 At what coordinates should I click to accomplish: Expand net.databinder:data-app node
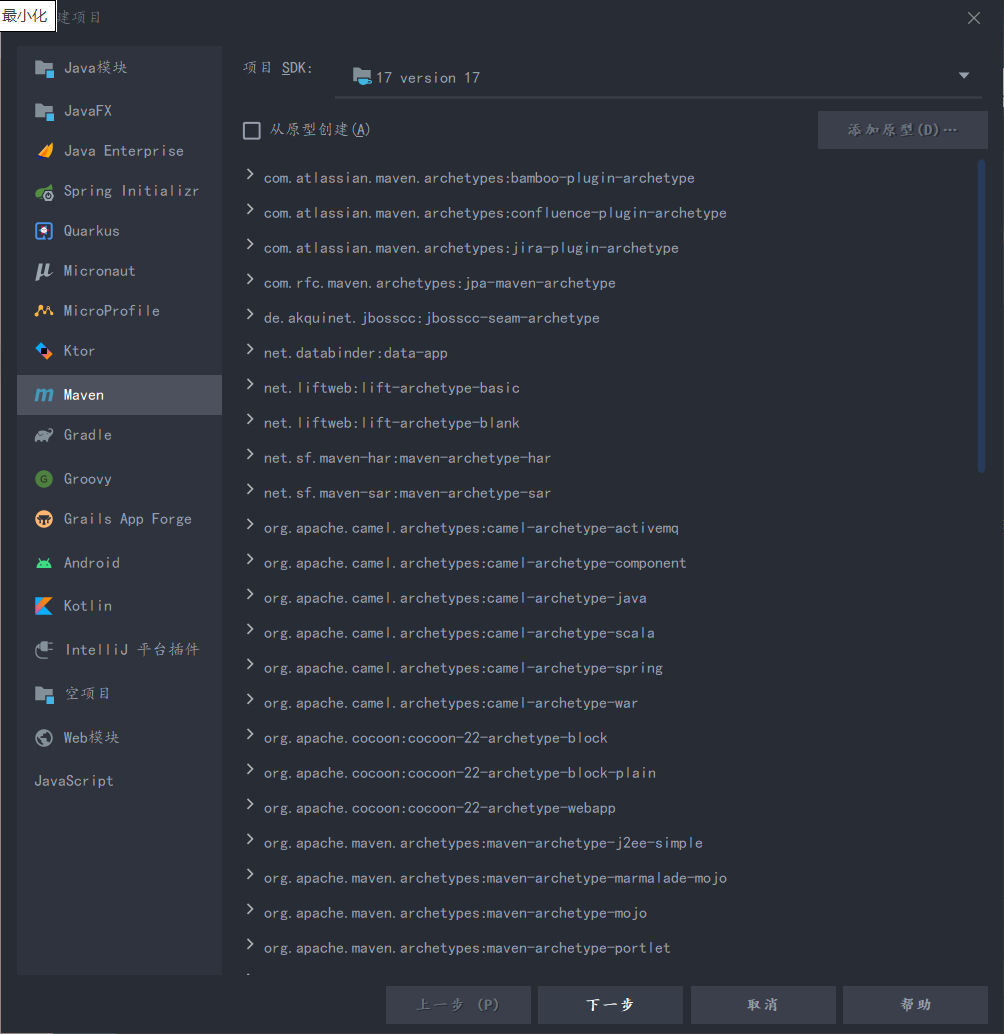(250, 349)
